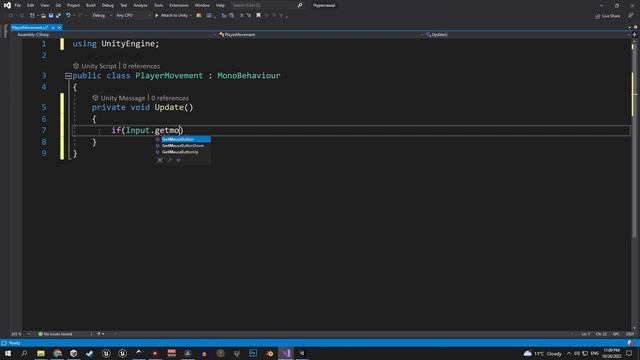Open the Debug menu
This screenshot has width=640, height=360.
point(108,5)
